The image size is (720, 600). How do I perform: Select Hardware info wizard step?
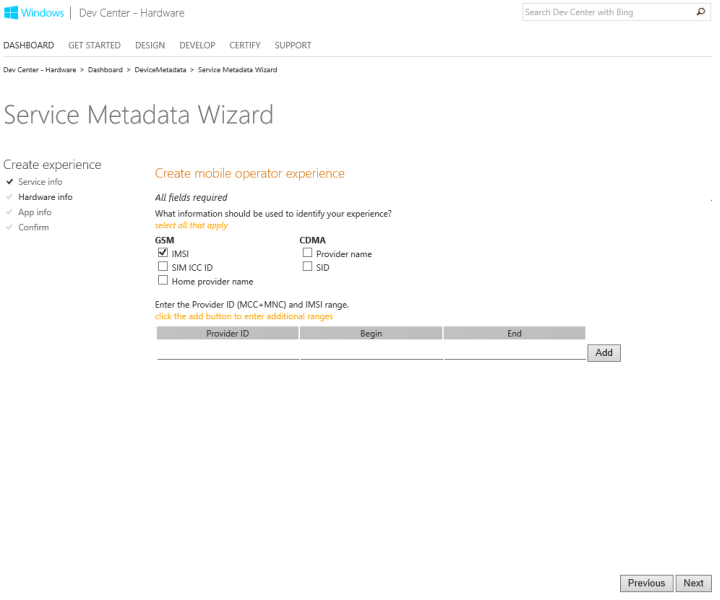click(x=45, y=197)
